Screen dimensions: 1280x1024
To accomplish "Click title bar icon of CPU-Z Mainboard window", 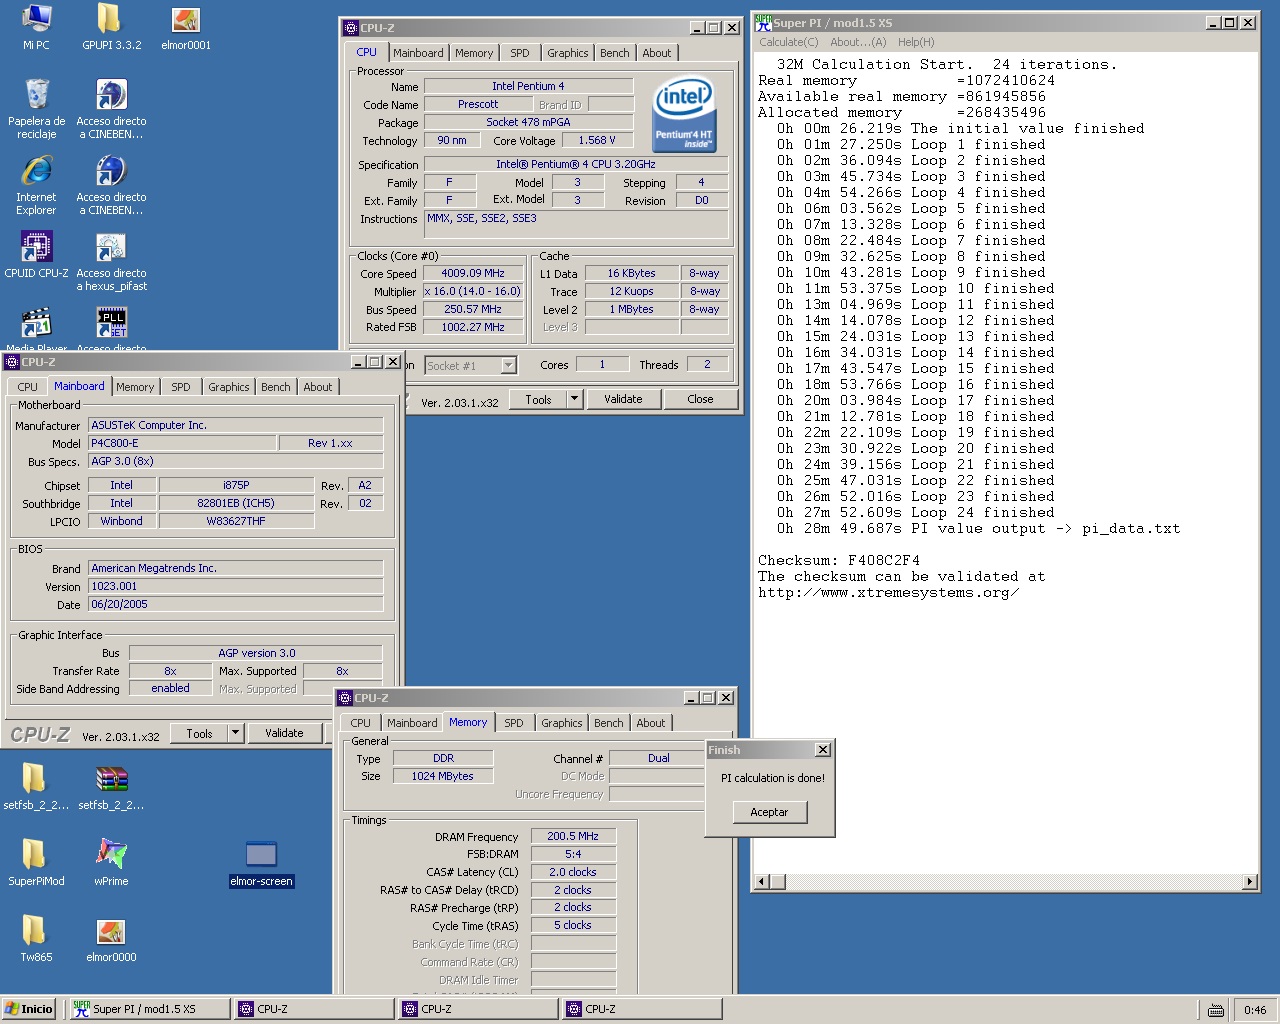I will coord(13,362).
